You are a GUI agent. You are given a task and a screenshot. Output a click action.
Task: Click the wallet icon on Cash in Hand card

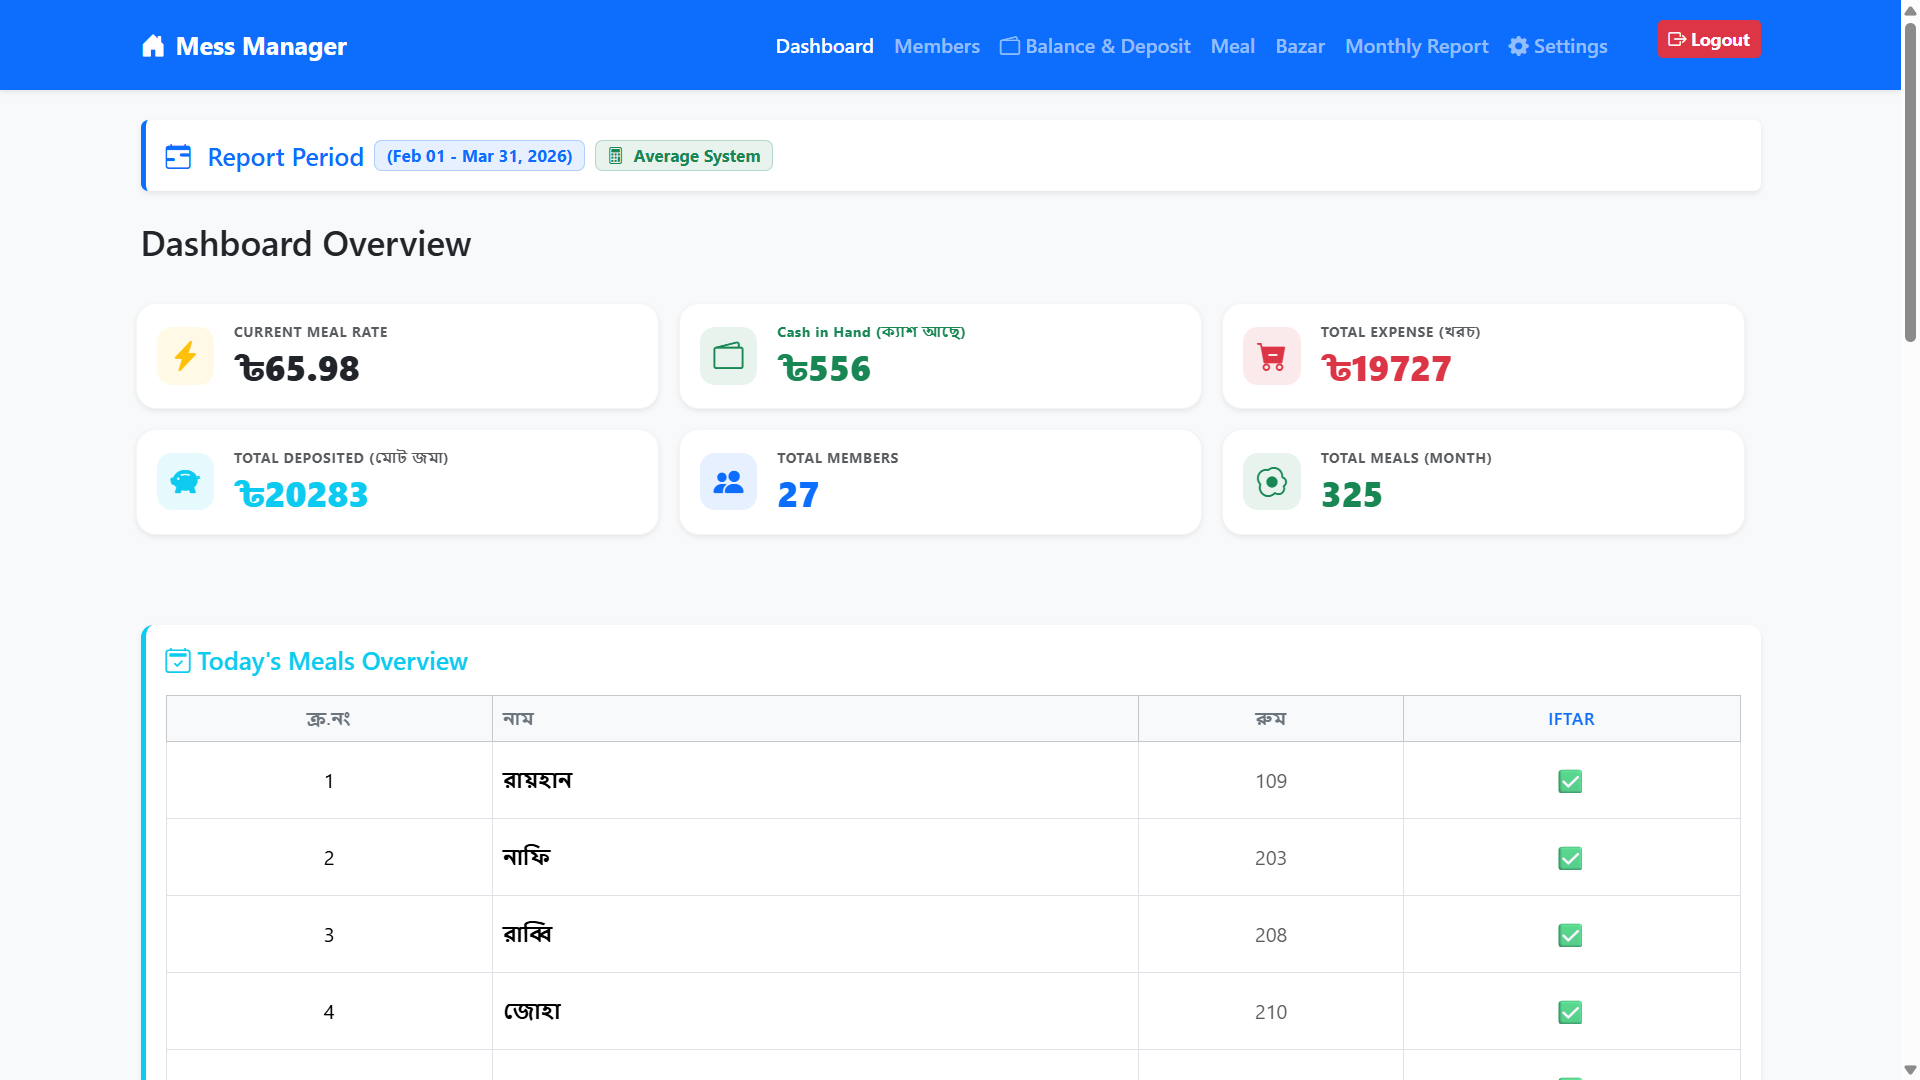728,356
